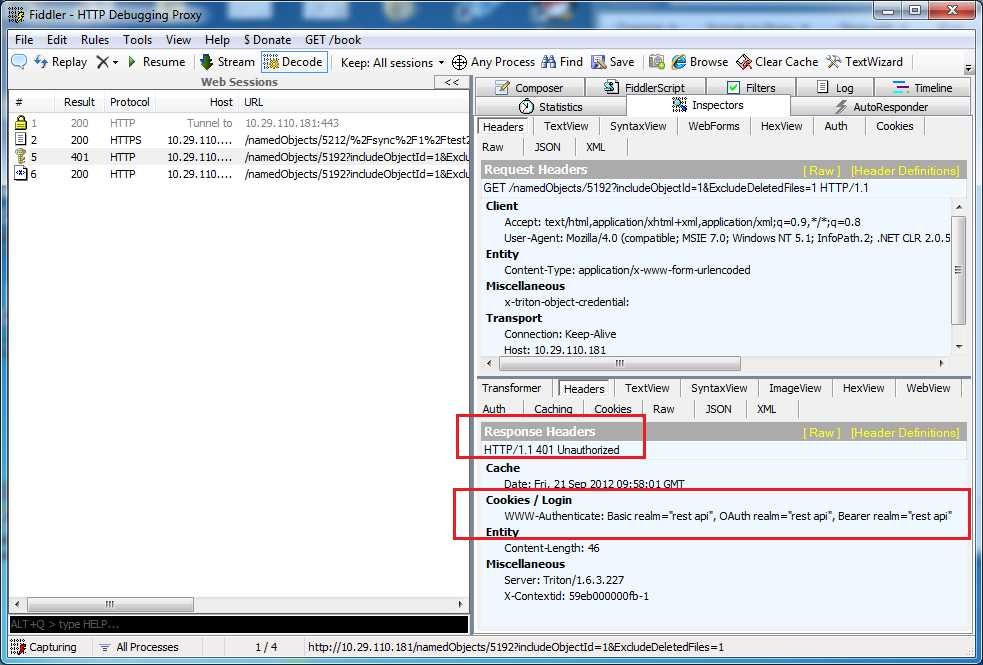Image resolution: width=983 pixels, height=665 pixels.
Task: Open the Transformer response tab
Action: pos(512,388)
